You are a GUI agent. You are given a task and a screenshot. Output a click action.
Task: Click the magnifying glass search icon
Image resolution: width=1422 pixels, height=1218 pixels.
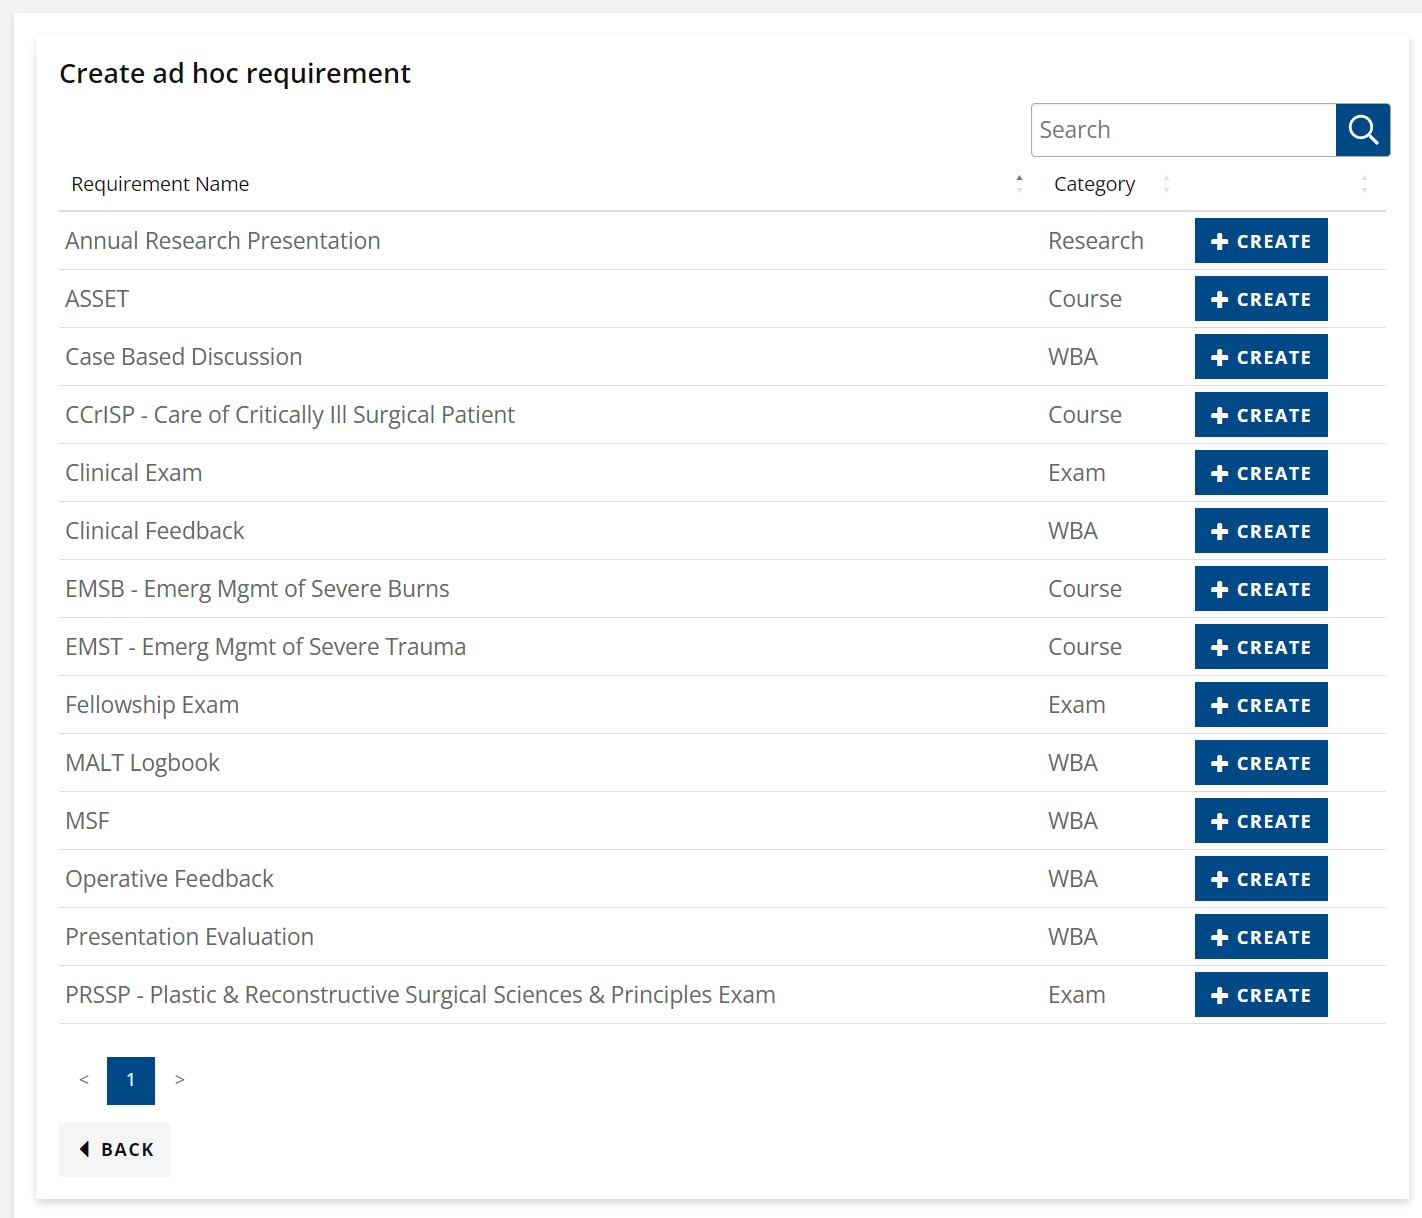pyautogui.click(x=1362, y=130)
